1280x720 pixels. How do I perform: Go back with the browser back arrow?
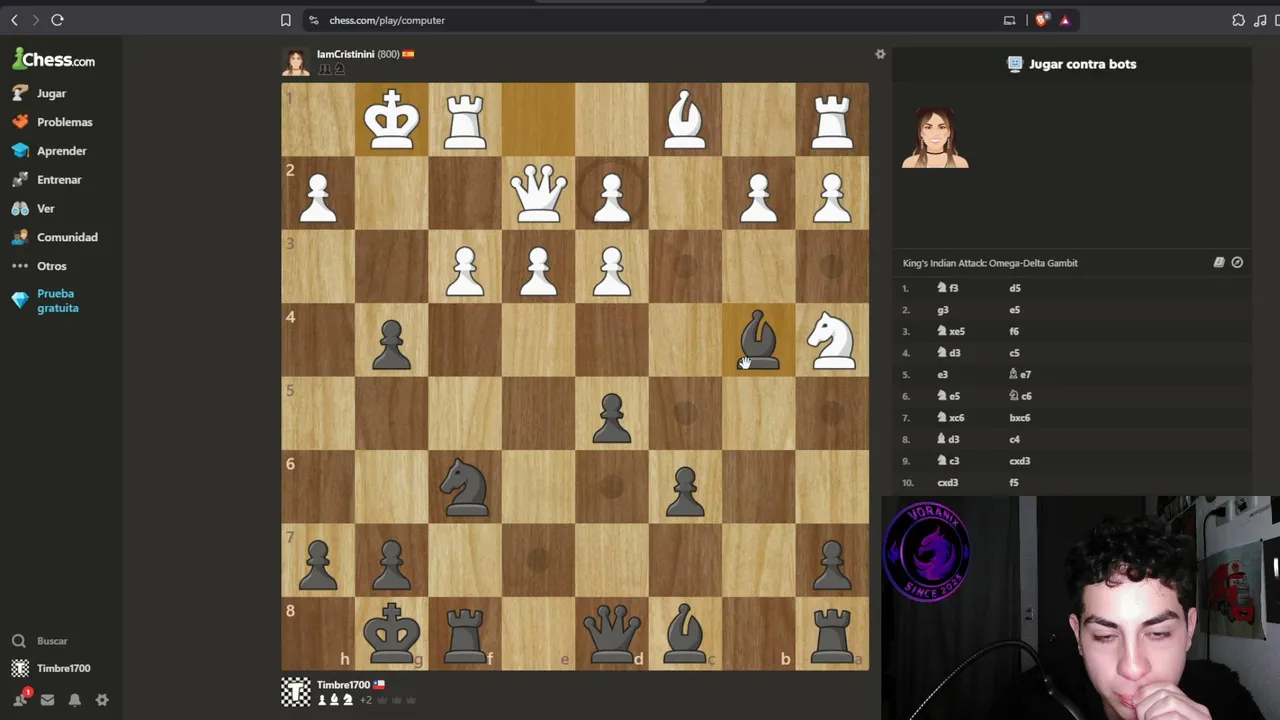coord(14,20)
